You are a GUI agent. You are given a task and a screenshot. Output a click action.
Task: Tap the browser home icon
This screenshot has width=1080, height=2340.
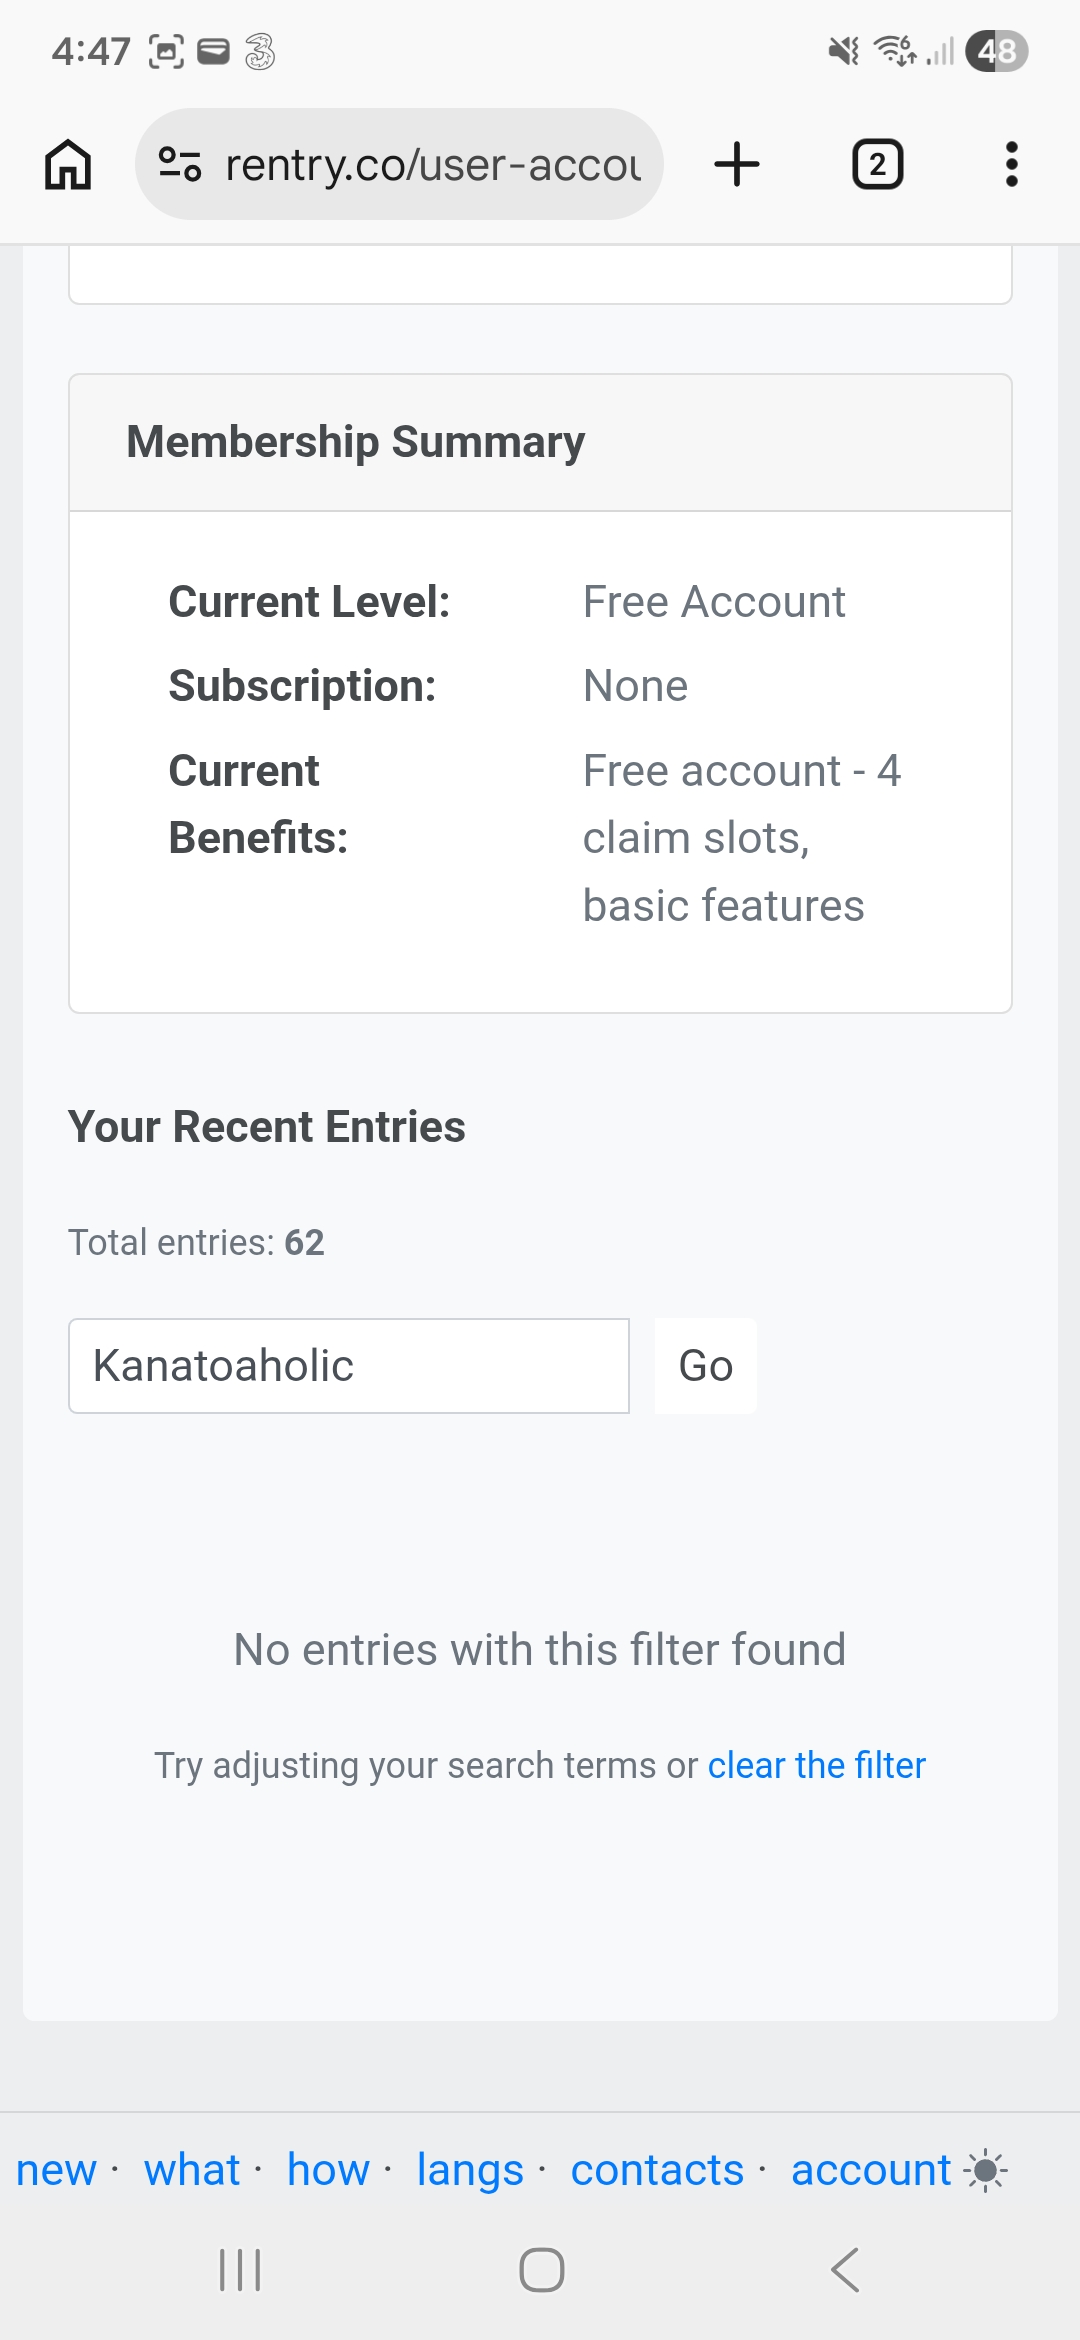point(68,164)
